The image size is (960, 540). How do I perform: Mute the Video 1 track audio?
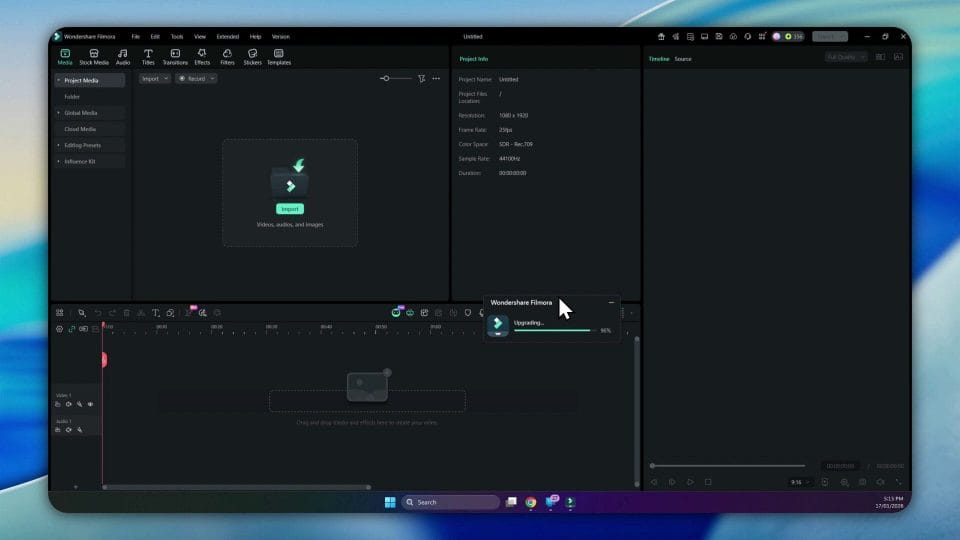pos(69,405)
